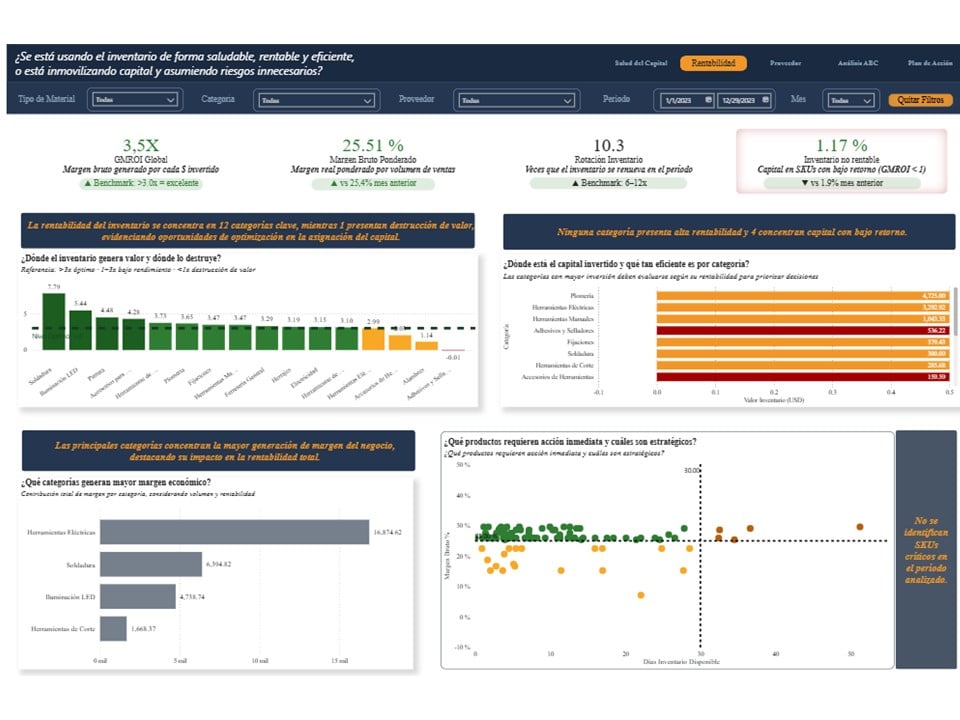Select the Iluminación LED margin bar 4,738.74

138,596
